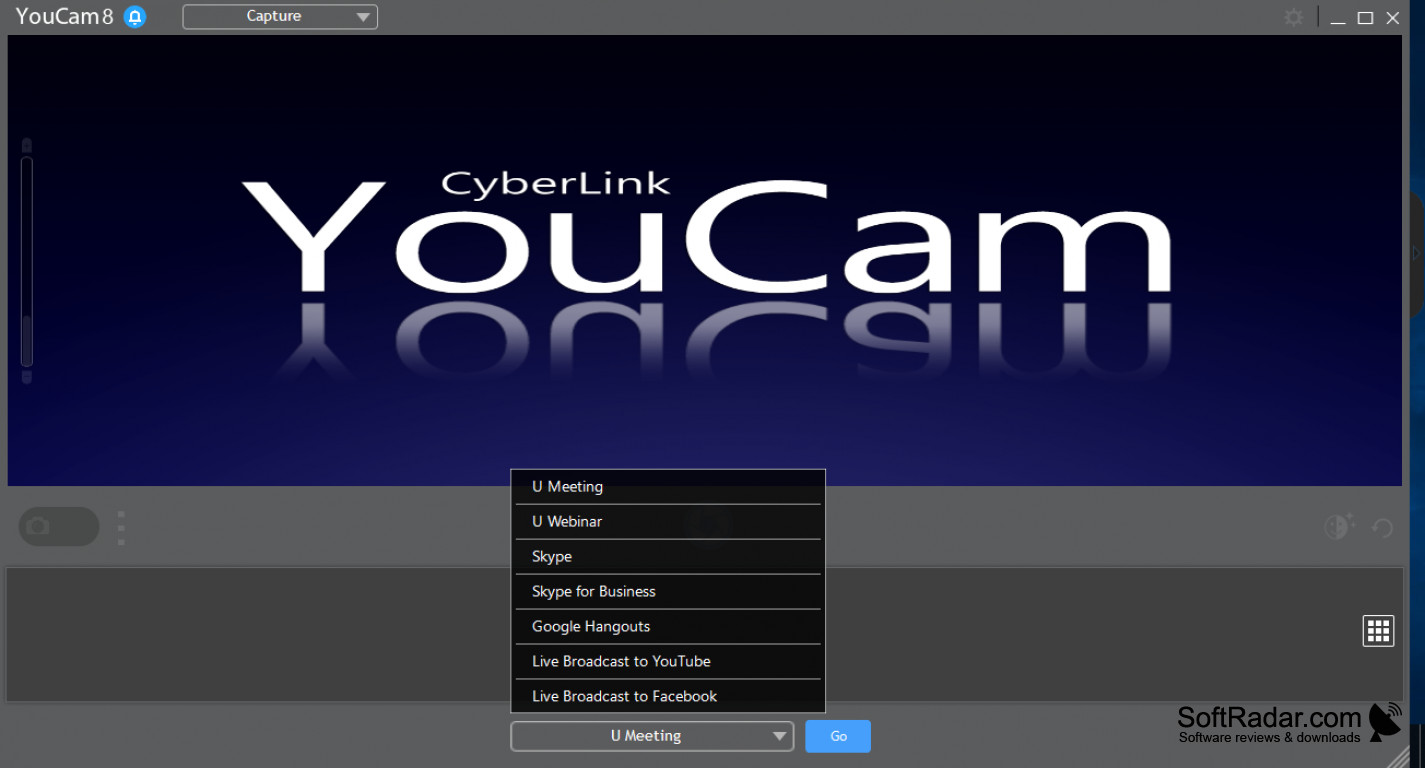Choose Live Broadcast to YouTube
The height and width of the screenshot is (768, 1425).
coord(668,662)
